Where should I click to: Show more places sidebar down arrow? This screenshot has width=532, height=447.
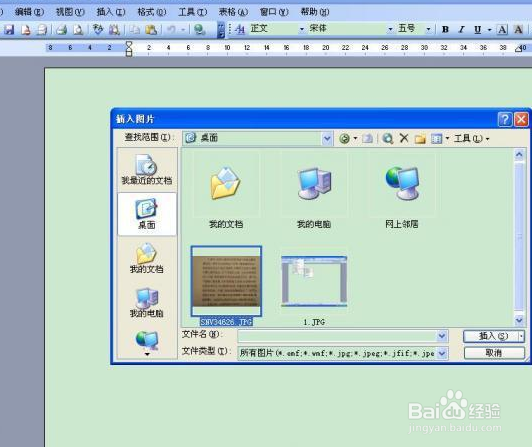pyautogui.click(x=147, y=354)
